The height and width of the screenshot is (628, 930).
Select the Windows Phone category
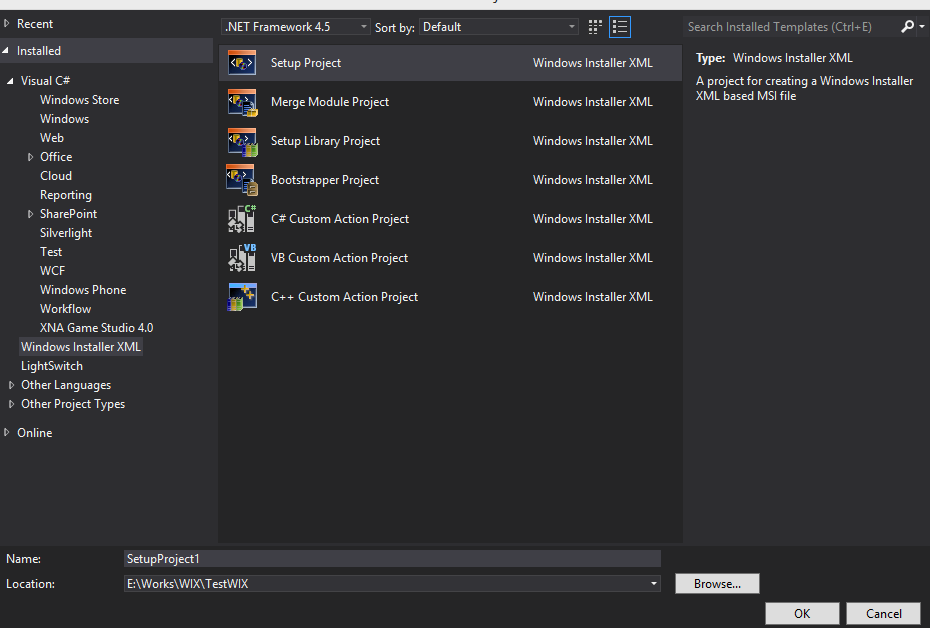click(83, 289)
